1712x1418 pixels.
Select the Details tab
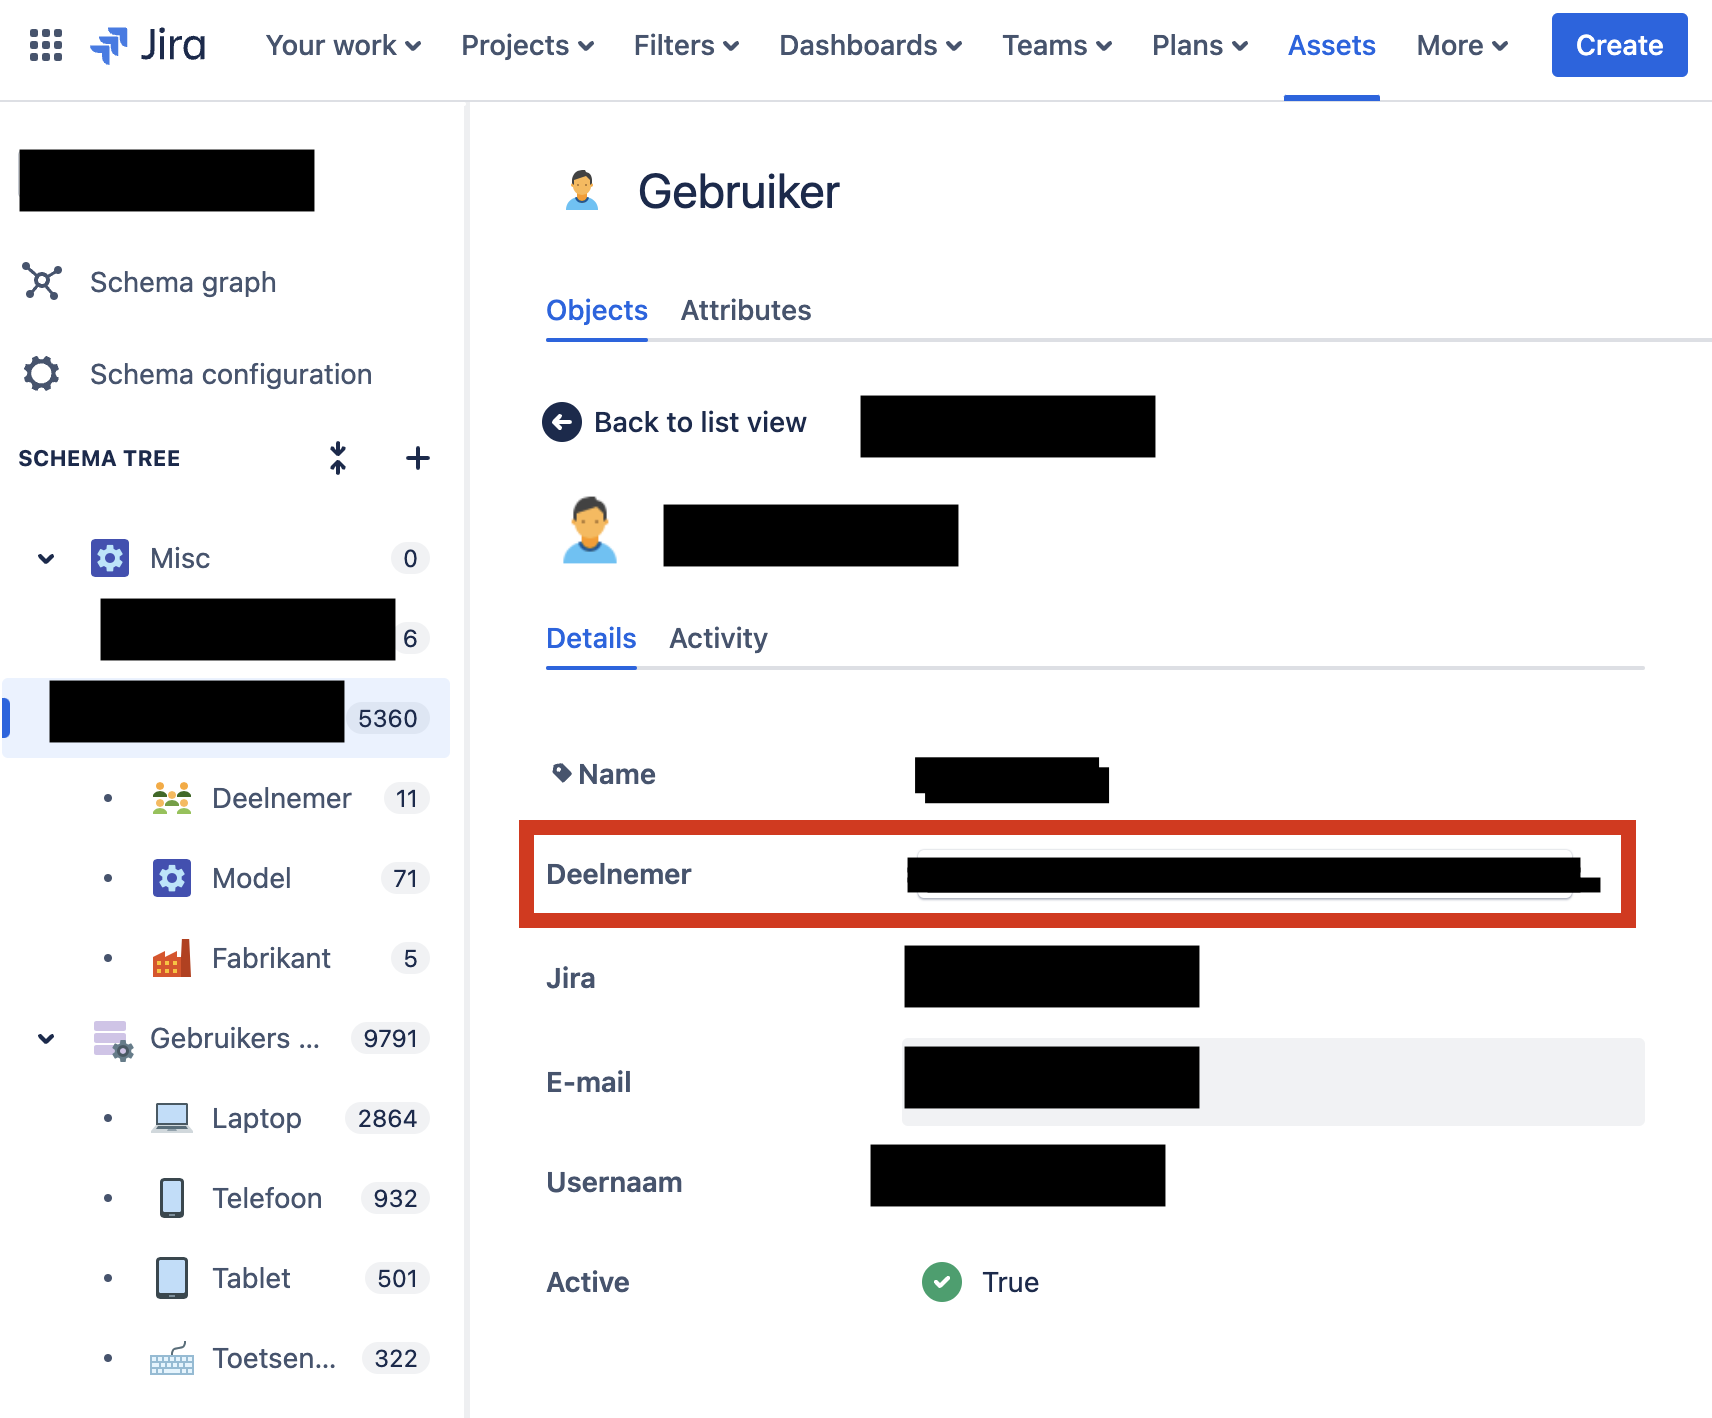(591, 638)
